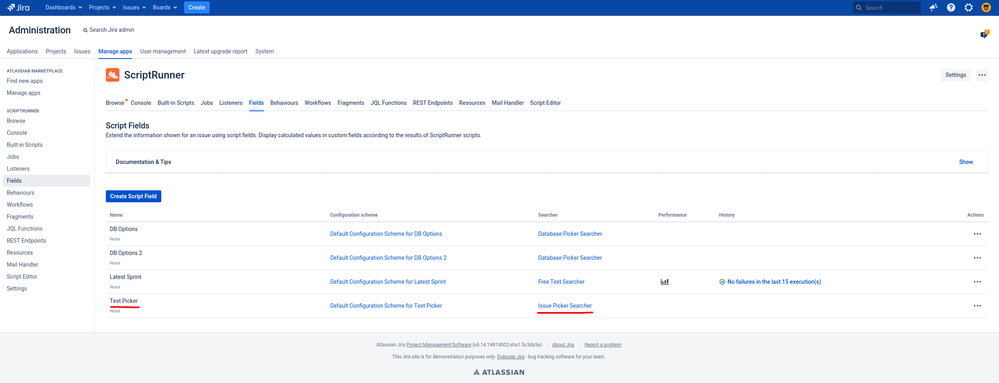Open the user profile avatar
The width and height of the screenshot is (999, 383).
pos(986,8)
